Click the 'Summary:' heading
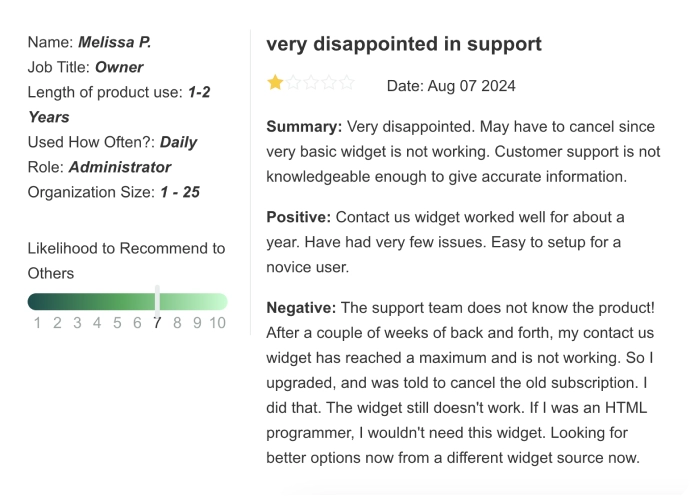 click(x=304, y=127)
